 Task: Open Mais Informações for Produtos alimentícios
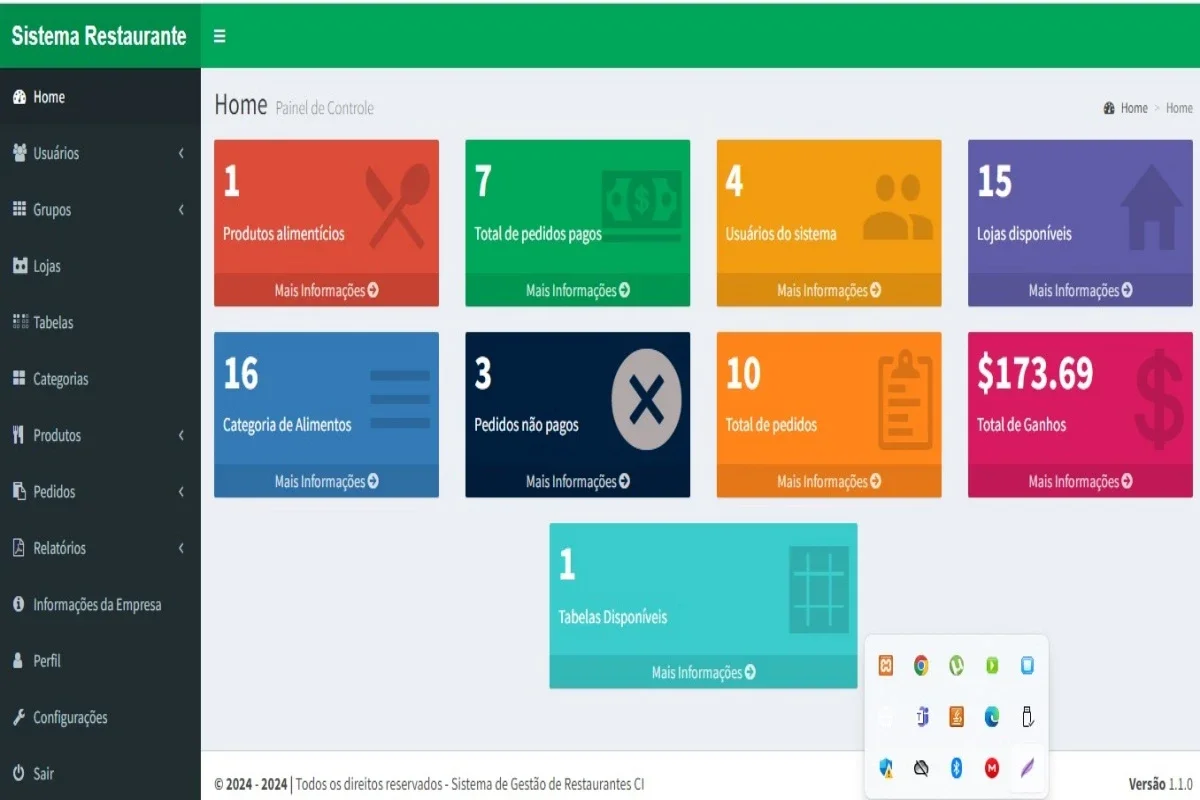coord(326,290)
